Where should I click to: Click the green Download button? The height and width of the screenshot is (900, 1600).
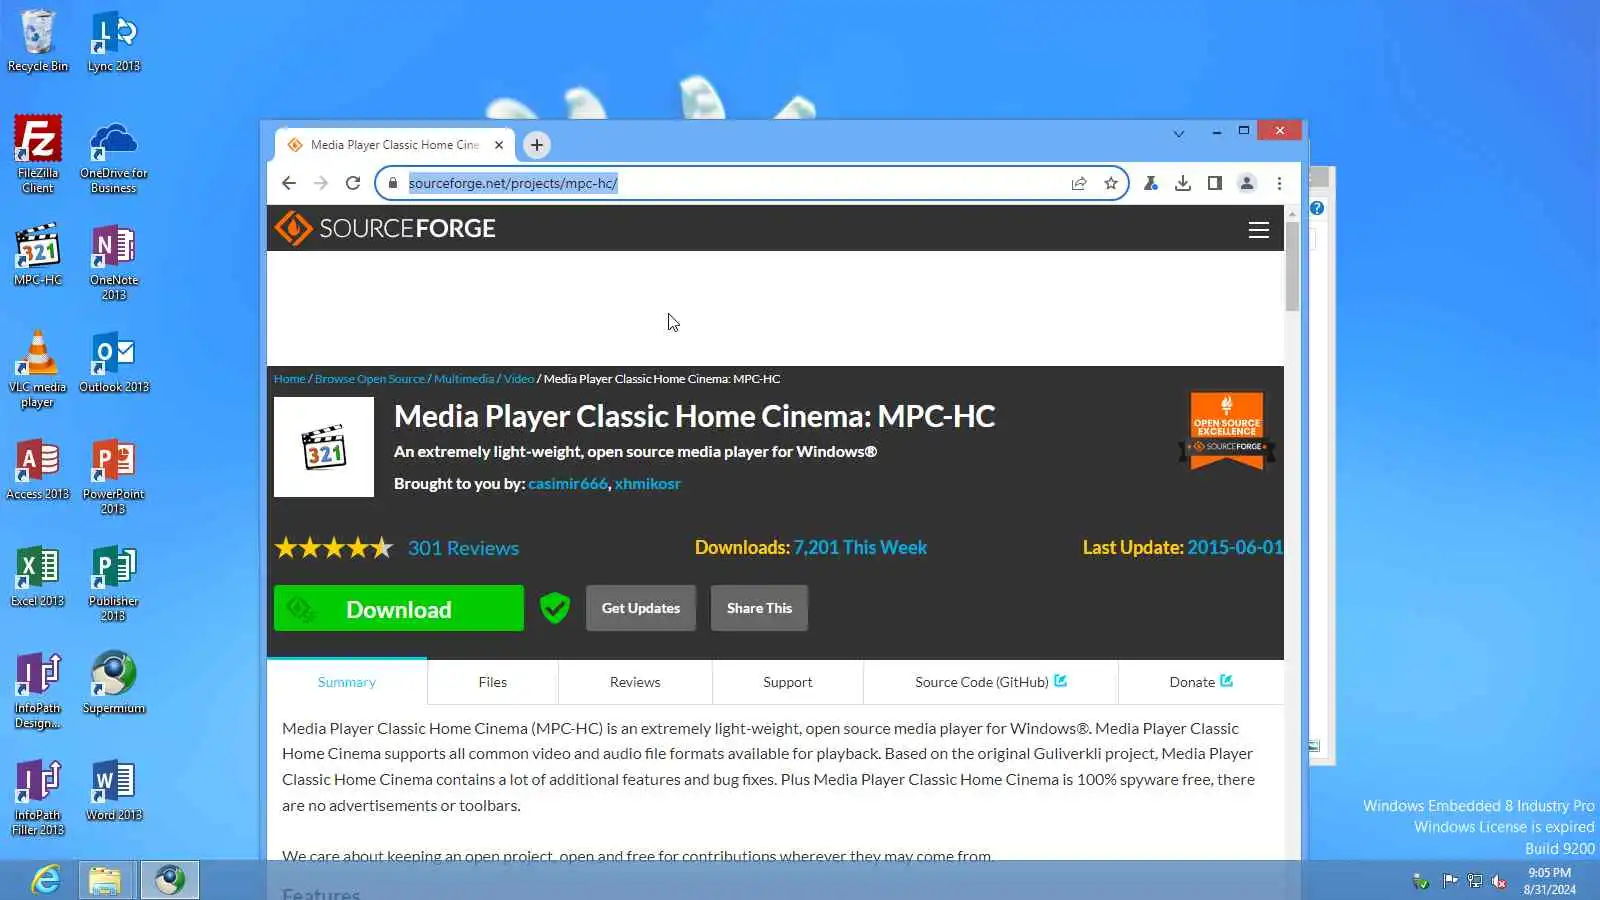(x=399, y=608)
